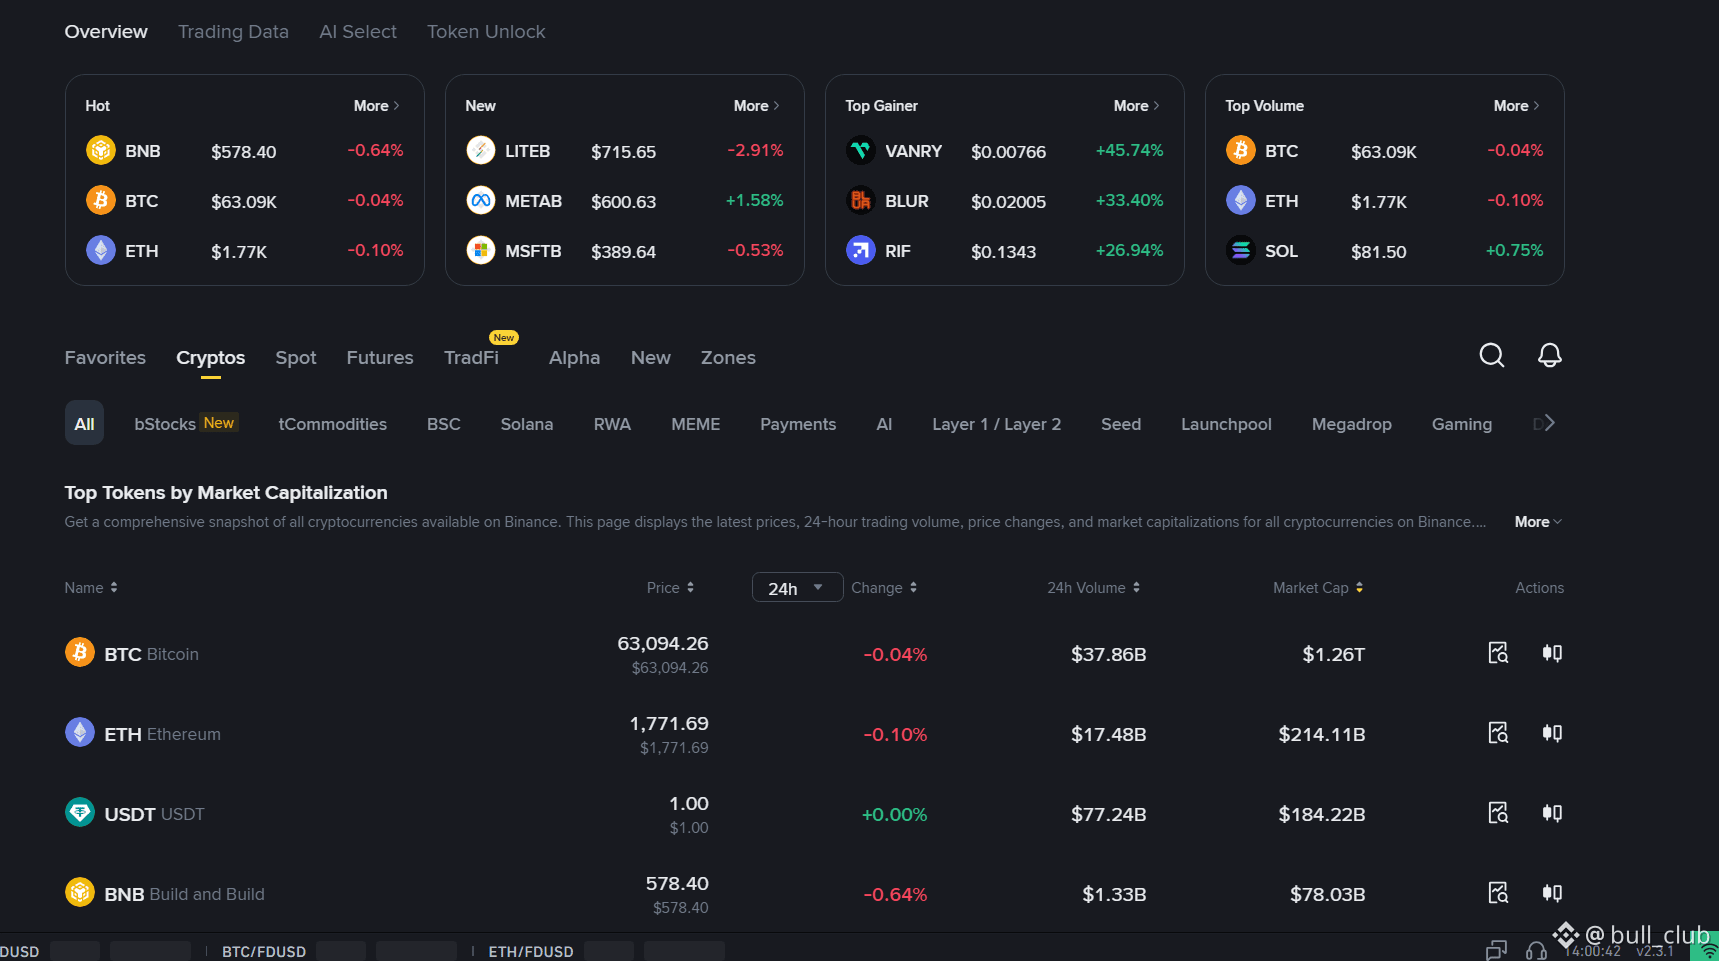Screen dimensions: 1719x961
Task: Show more category filters with right arrow
Action: tap(1548, 423)
